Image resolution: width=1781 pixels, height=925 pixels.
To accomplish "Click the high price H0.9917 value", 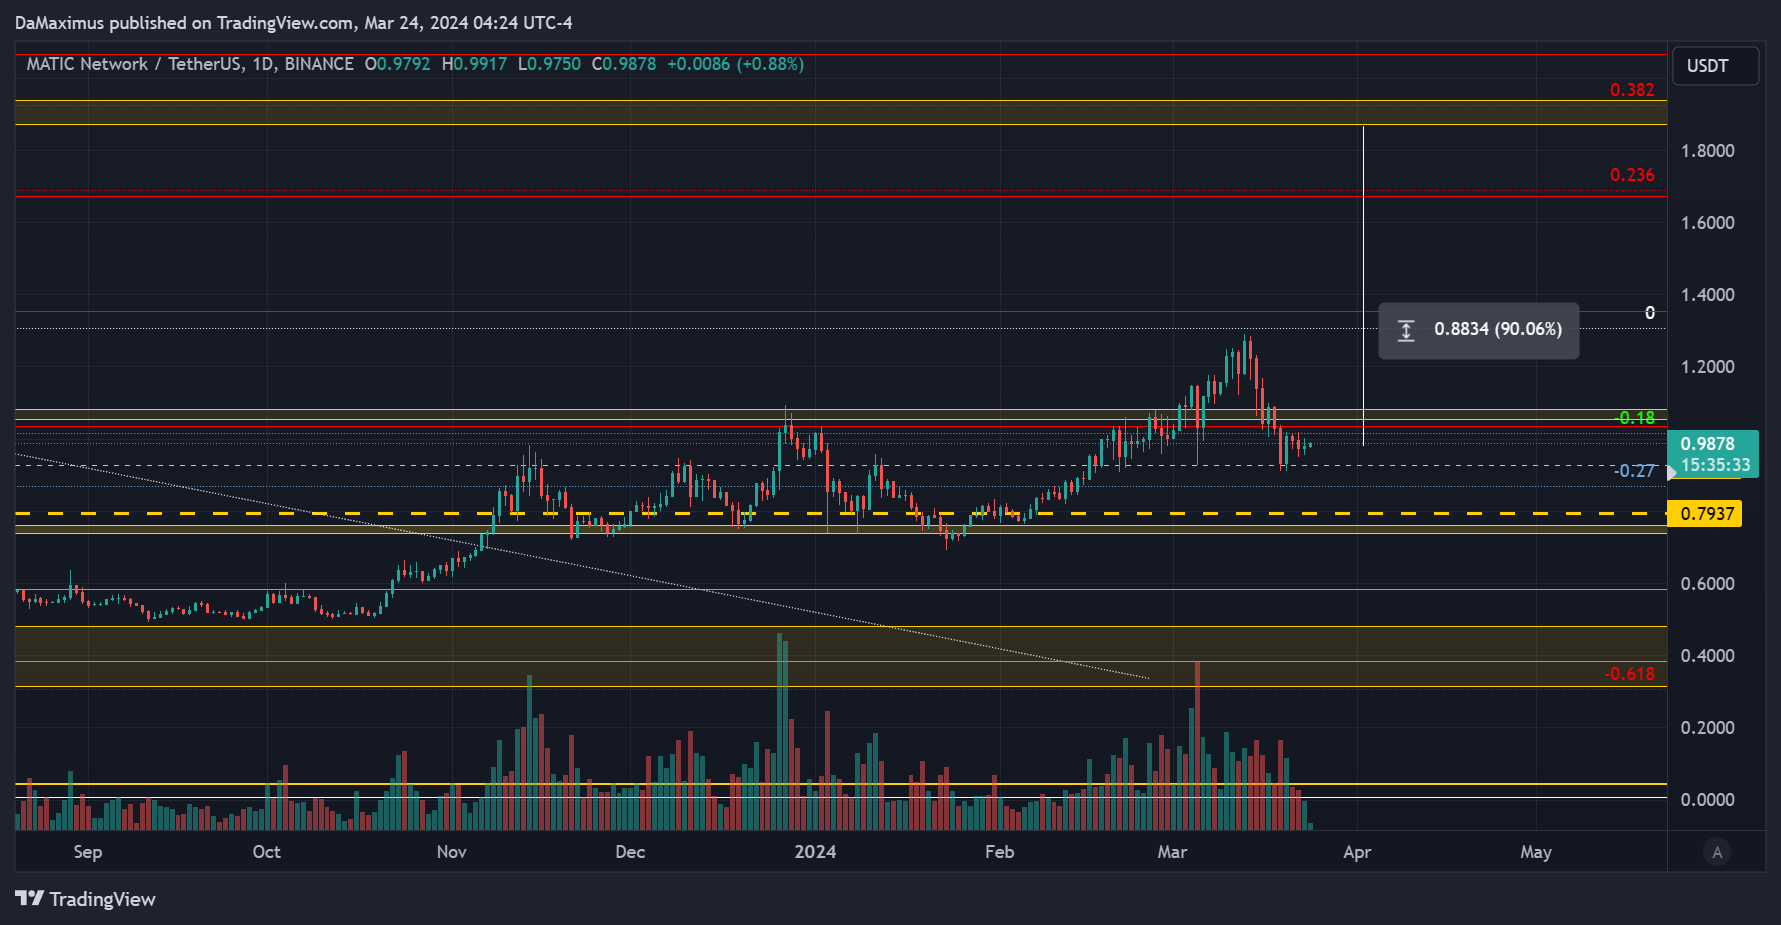I will pos(474,64).
